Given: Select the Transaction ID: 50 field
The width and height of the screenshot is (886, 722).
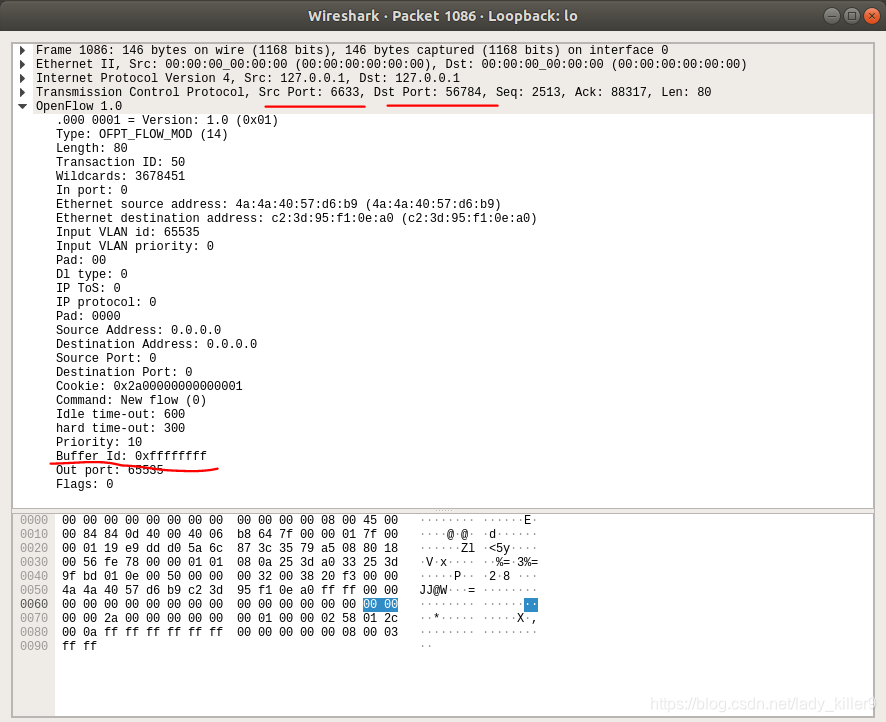Looking at the screenshot, I should (x=120, y=162).
